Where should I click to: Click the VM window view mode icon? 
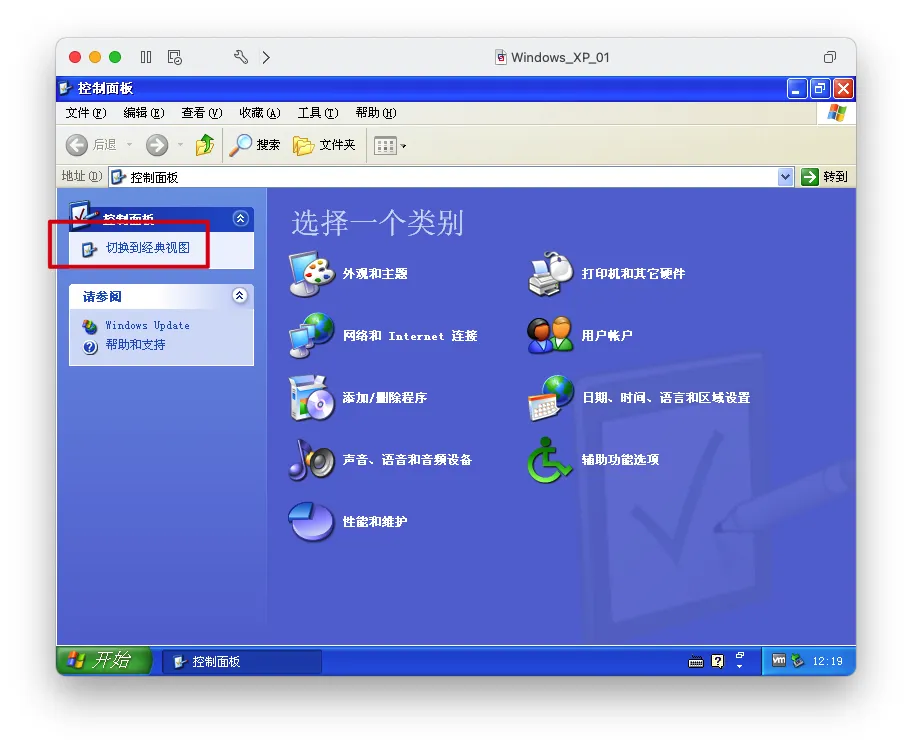coord(829,57)
